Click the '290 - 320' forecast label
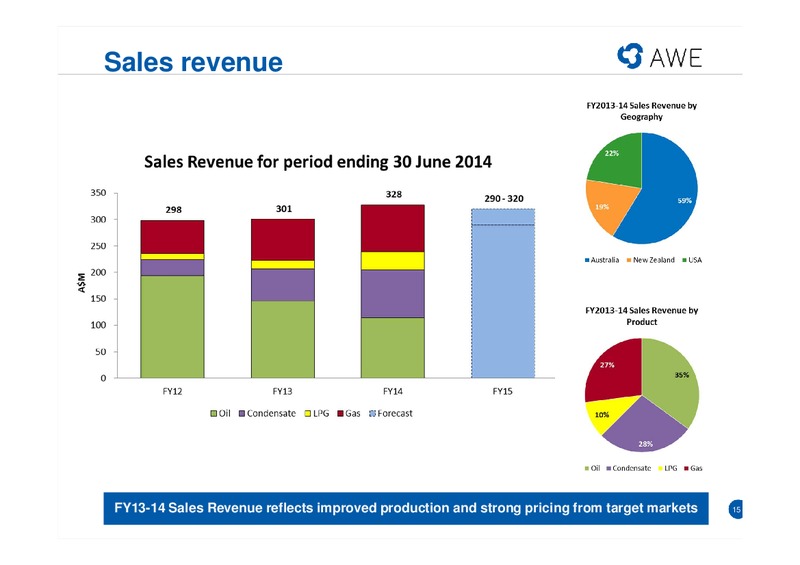Viewport: 800px width, 565px height. [x=504, y=199]
